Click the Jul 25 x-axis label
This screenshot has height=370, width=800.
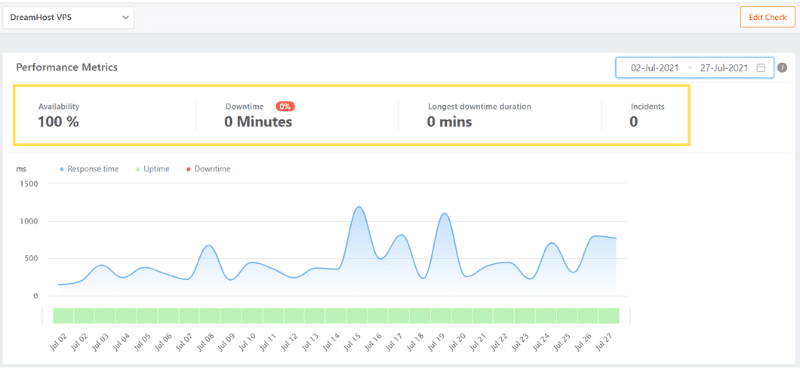(x=562, y=342)
